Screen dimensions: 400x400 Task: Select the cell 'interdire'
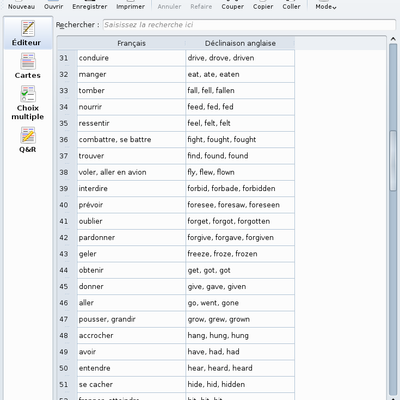tap(131, 189)
